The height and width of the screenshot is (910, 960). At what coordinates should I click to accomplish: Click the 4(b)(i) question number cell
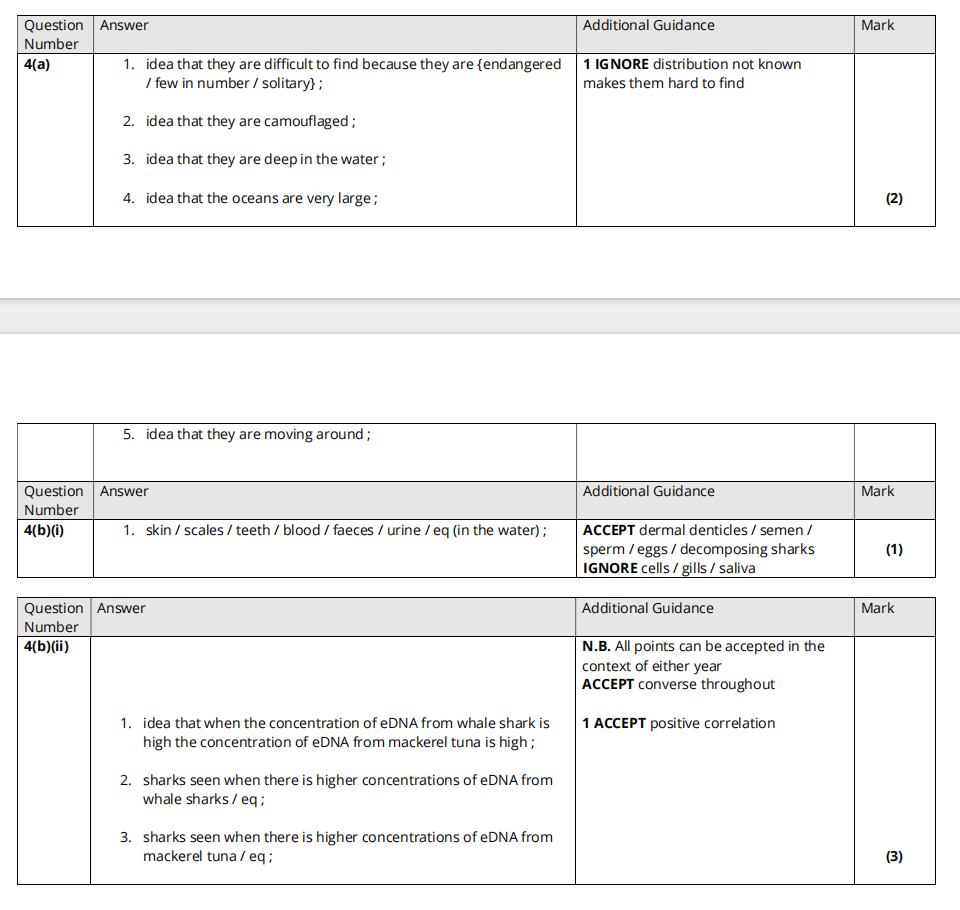tap(44, 530)
